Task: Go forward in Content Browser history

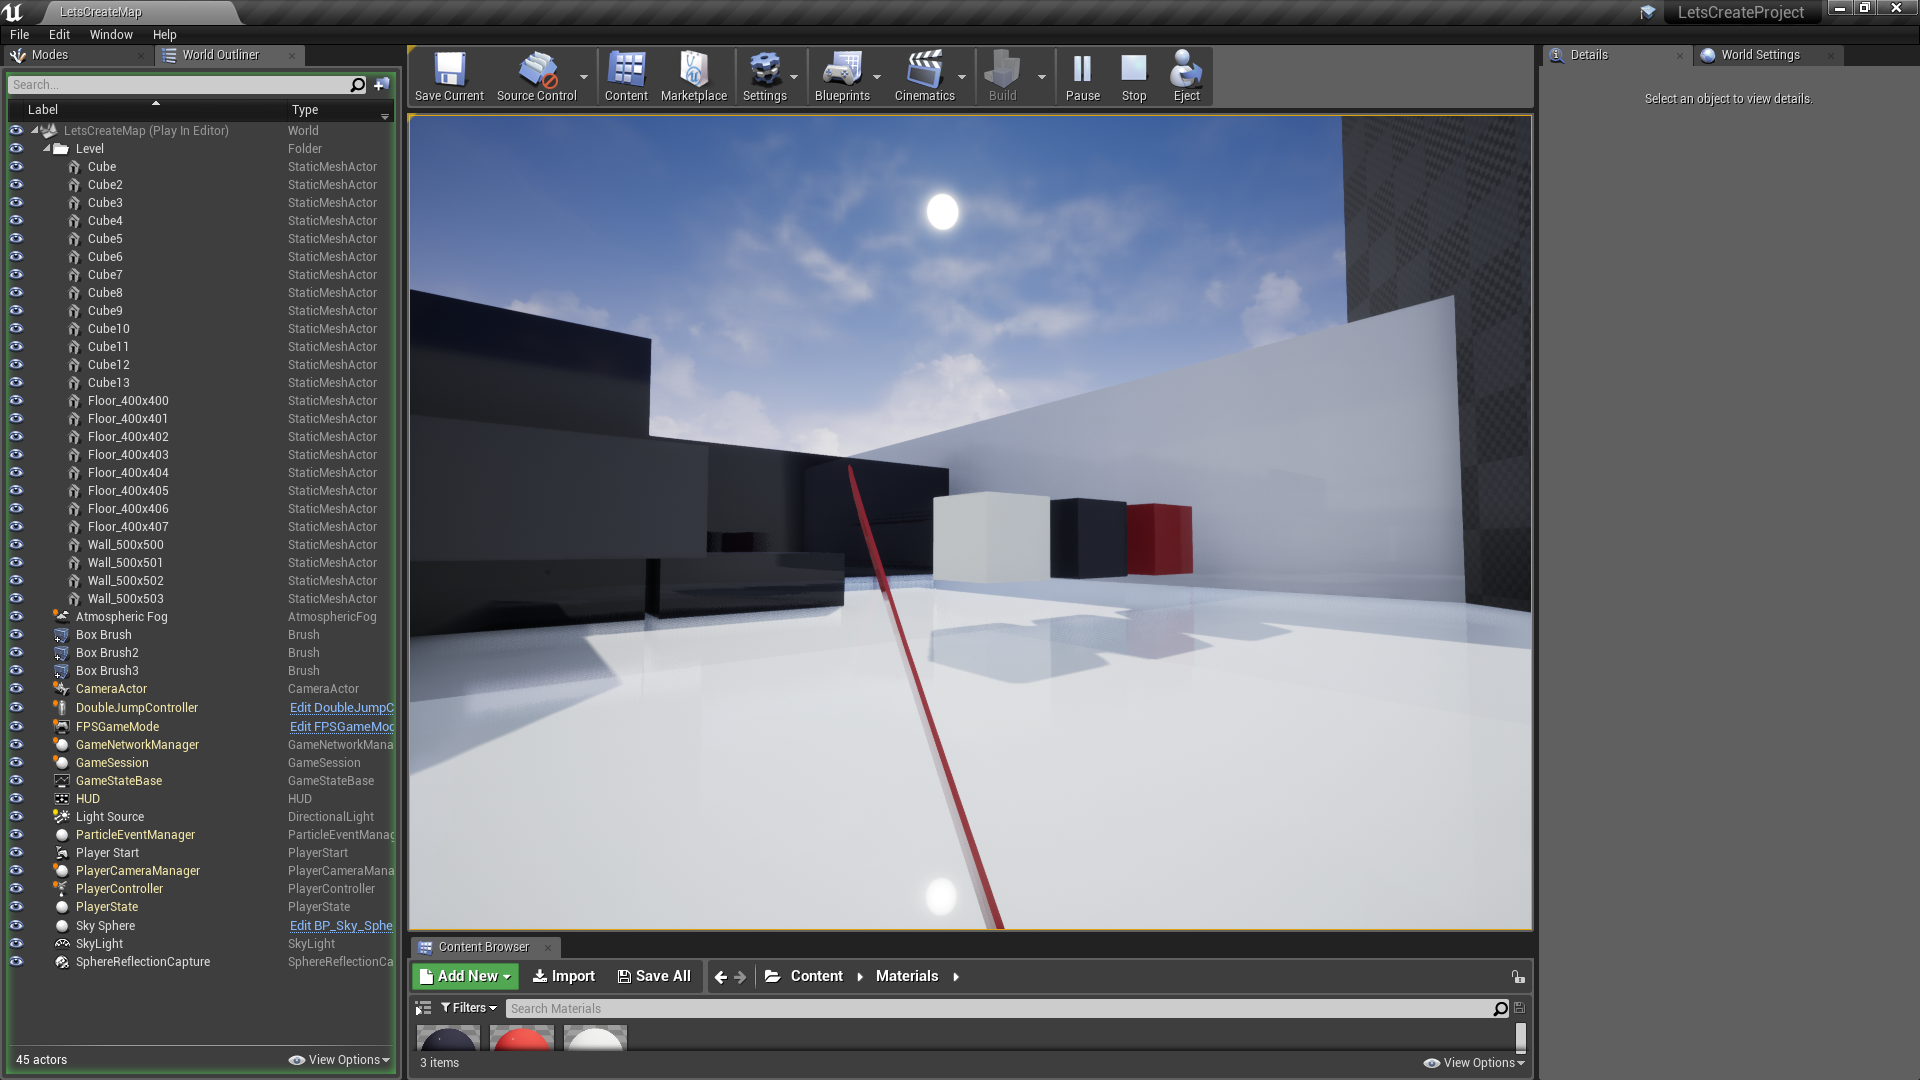Action: 740,977
